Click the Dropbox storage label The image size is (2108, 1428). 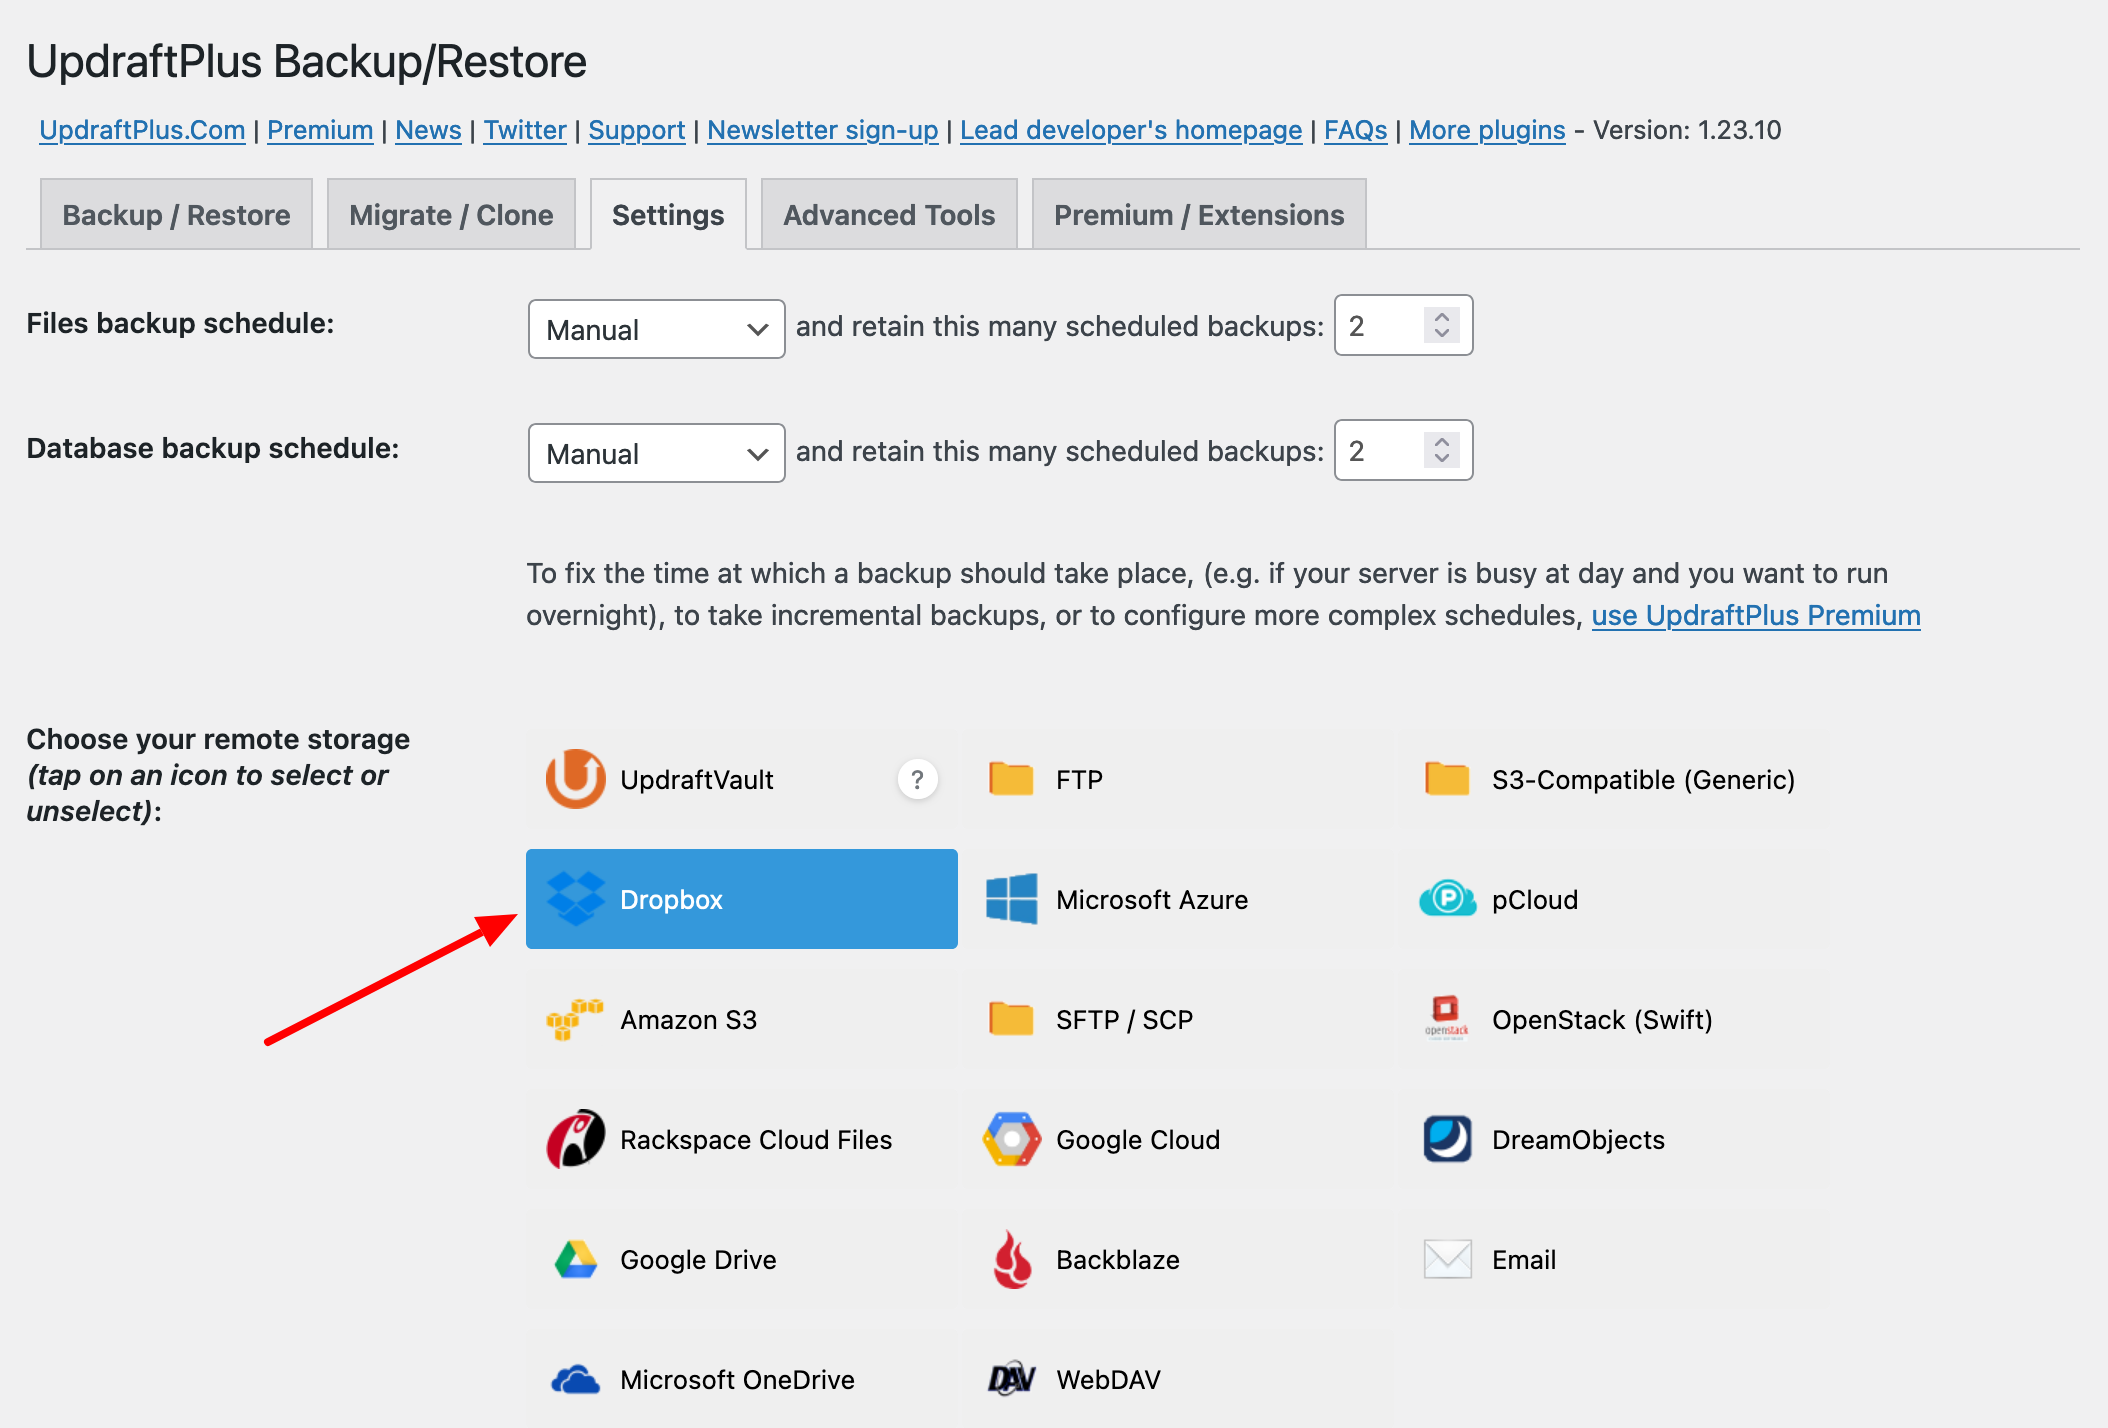click(671, 899)
